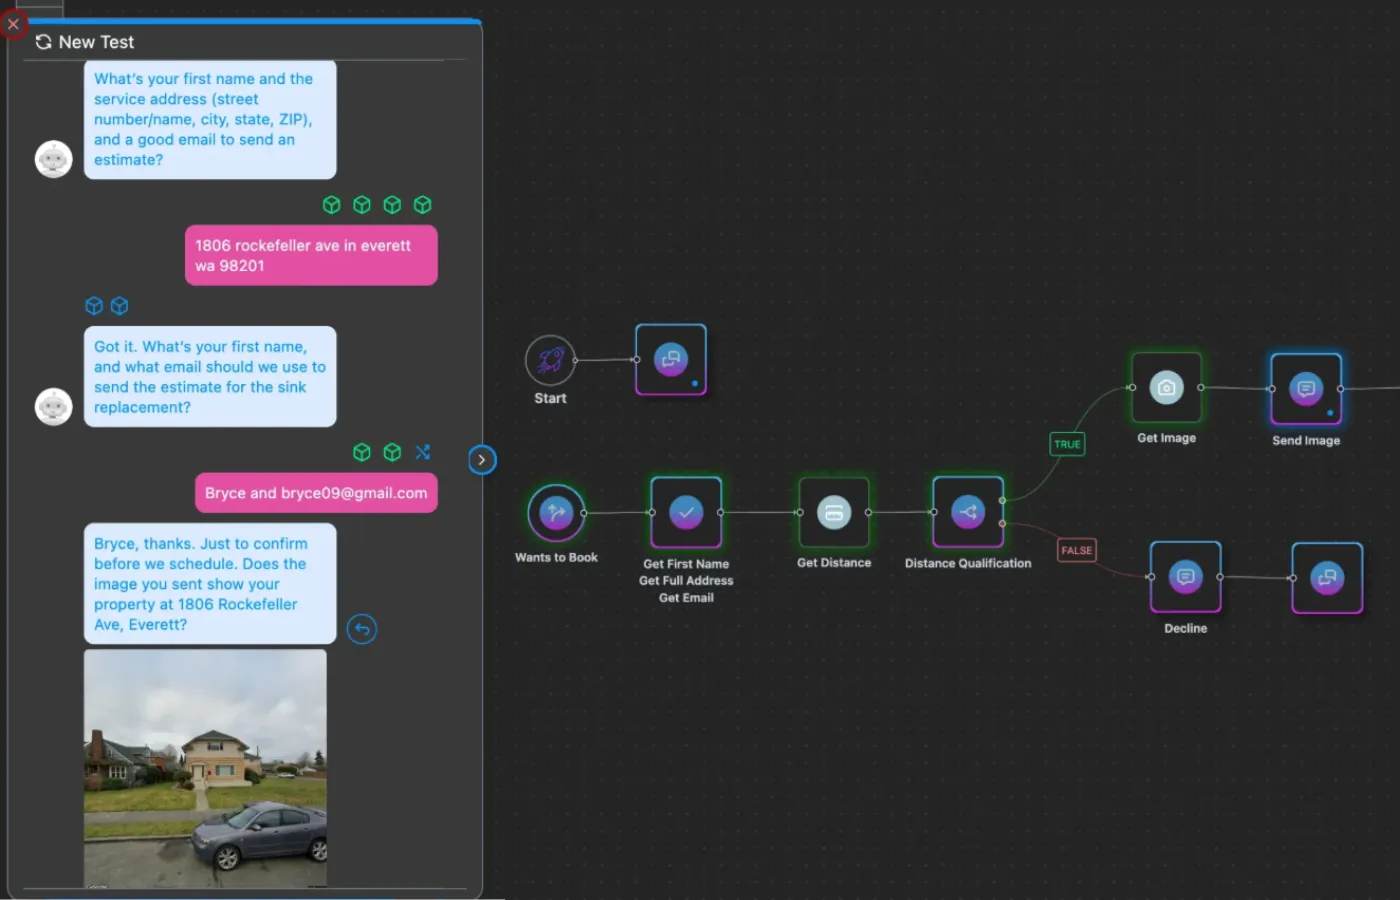Open the Get Image camera node
The height and width of the screenshot is (900, 1400).
(x=1166, y=388)
